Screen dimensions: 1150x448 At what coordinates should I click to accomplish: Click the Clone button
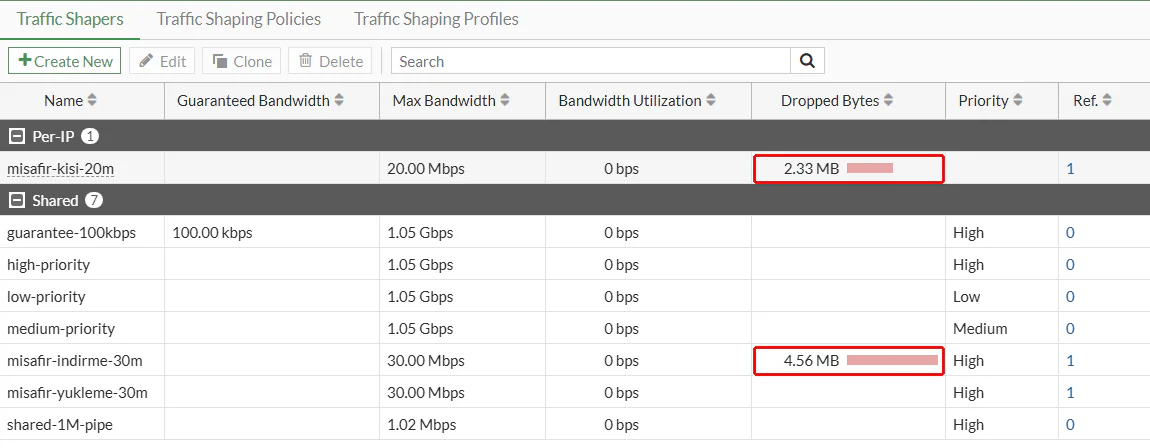(x=242, y=62)
